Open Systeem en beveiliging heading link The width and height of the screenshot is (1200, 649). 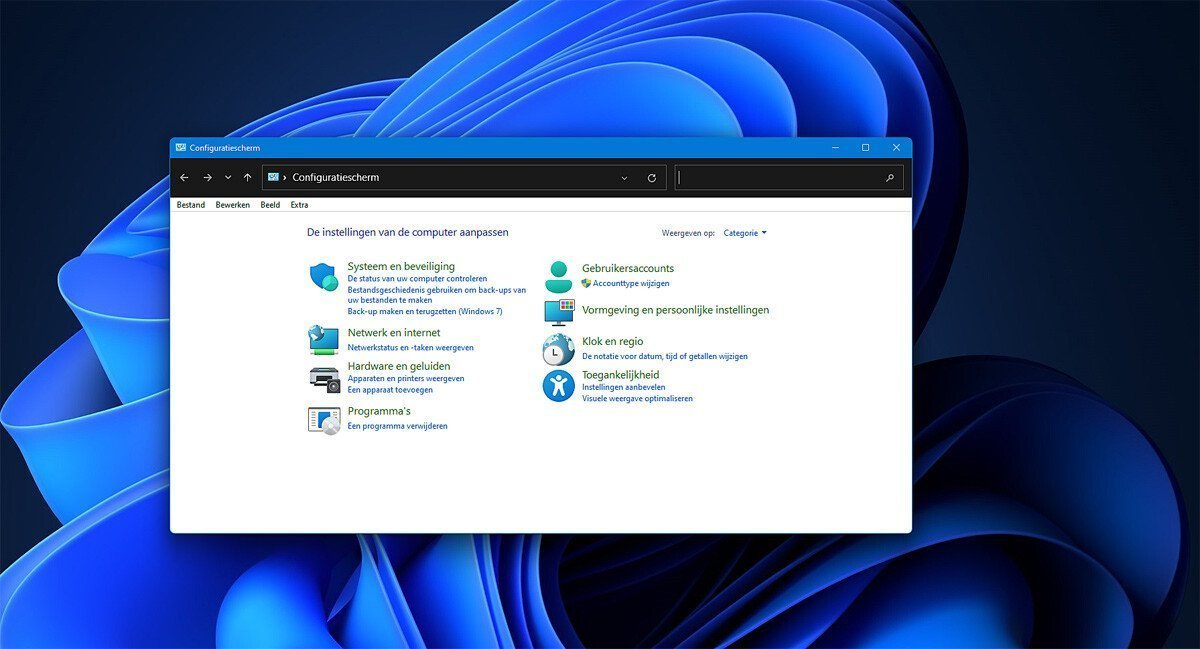point(401,266)
